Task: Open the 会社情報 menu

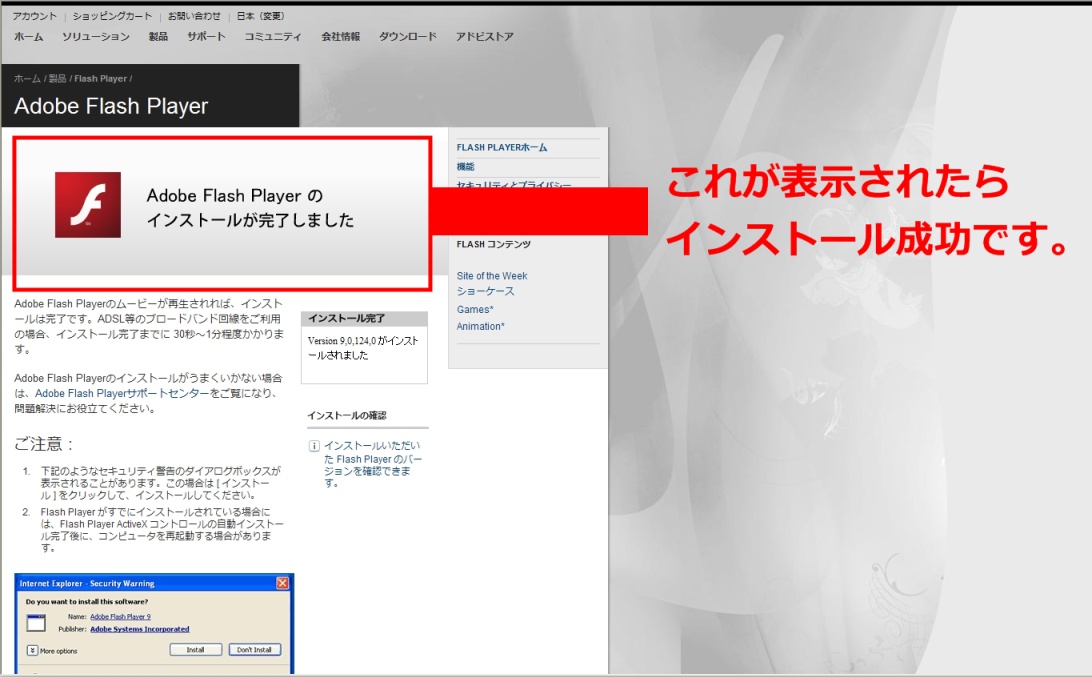Action: 341,37
